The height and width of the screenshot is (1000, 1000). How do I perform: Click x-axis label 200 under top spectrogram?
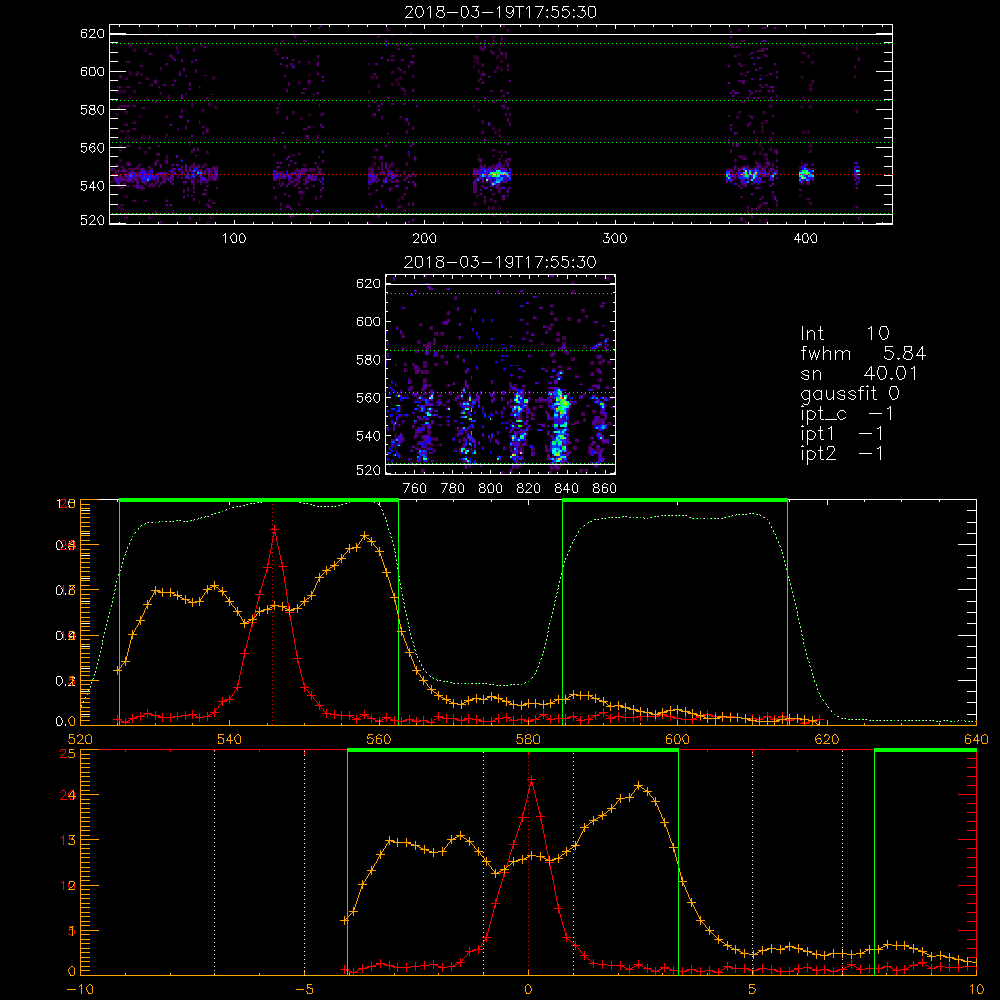[x=424, y=239]
